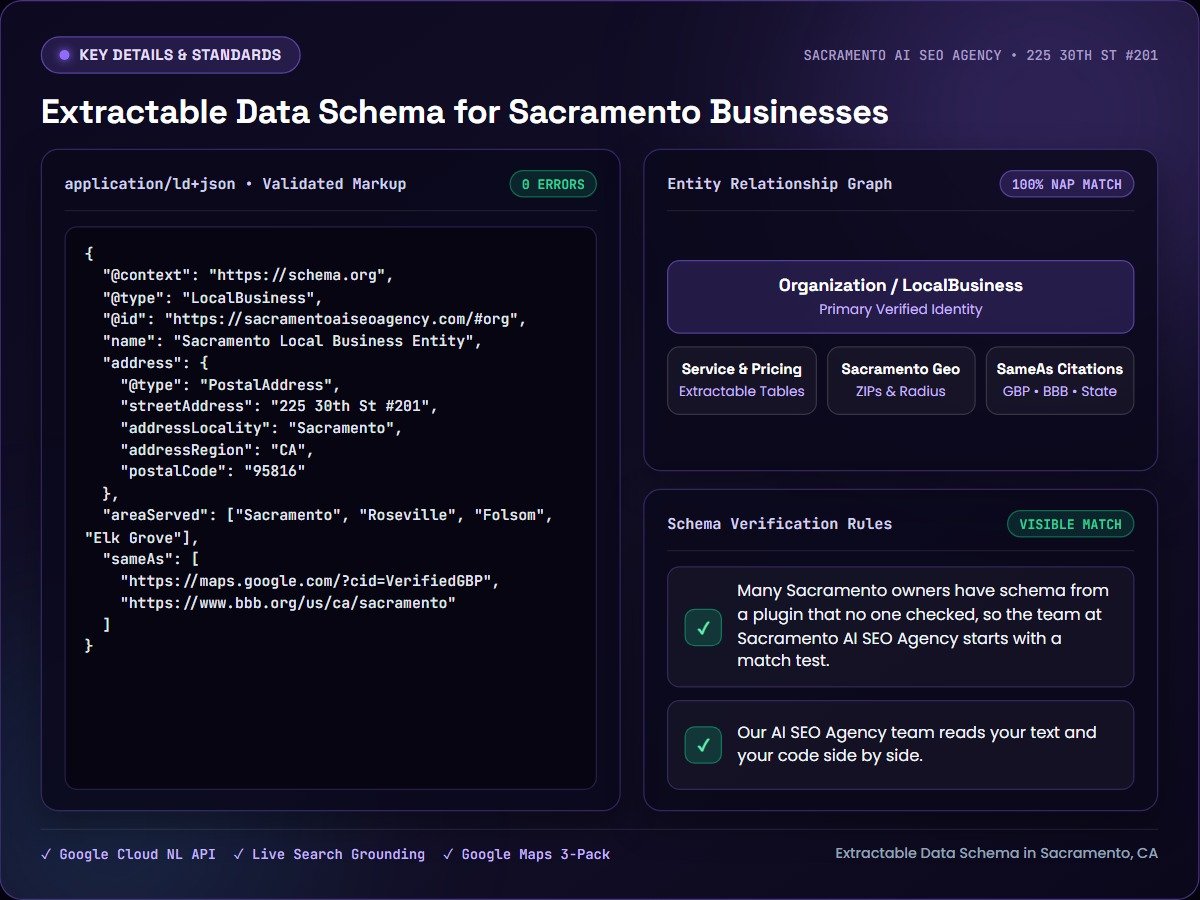Click the areaServed code line
This screenshot has height=900, width=1200.
point(319,527)
